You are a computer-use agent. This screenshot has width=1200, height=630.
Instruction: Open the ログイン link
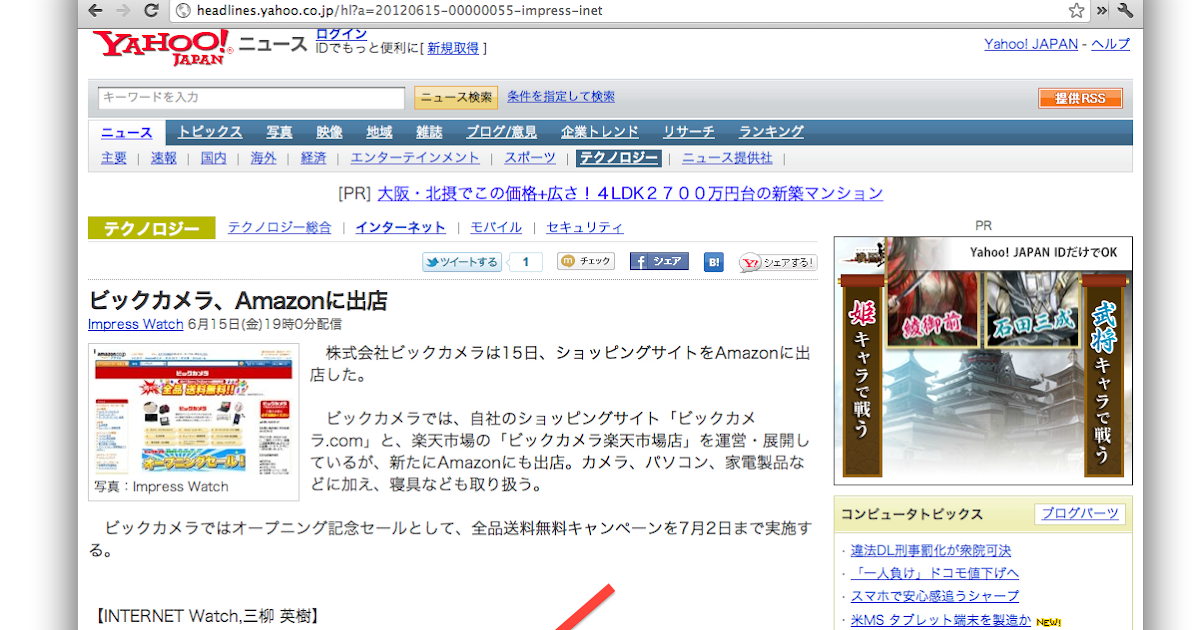tap(341, 34)
